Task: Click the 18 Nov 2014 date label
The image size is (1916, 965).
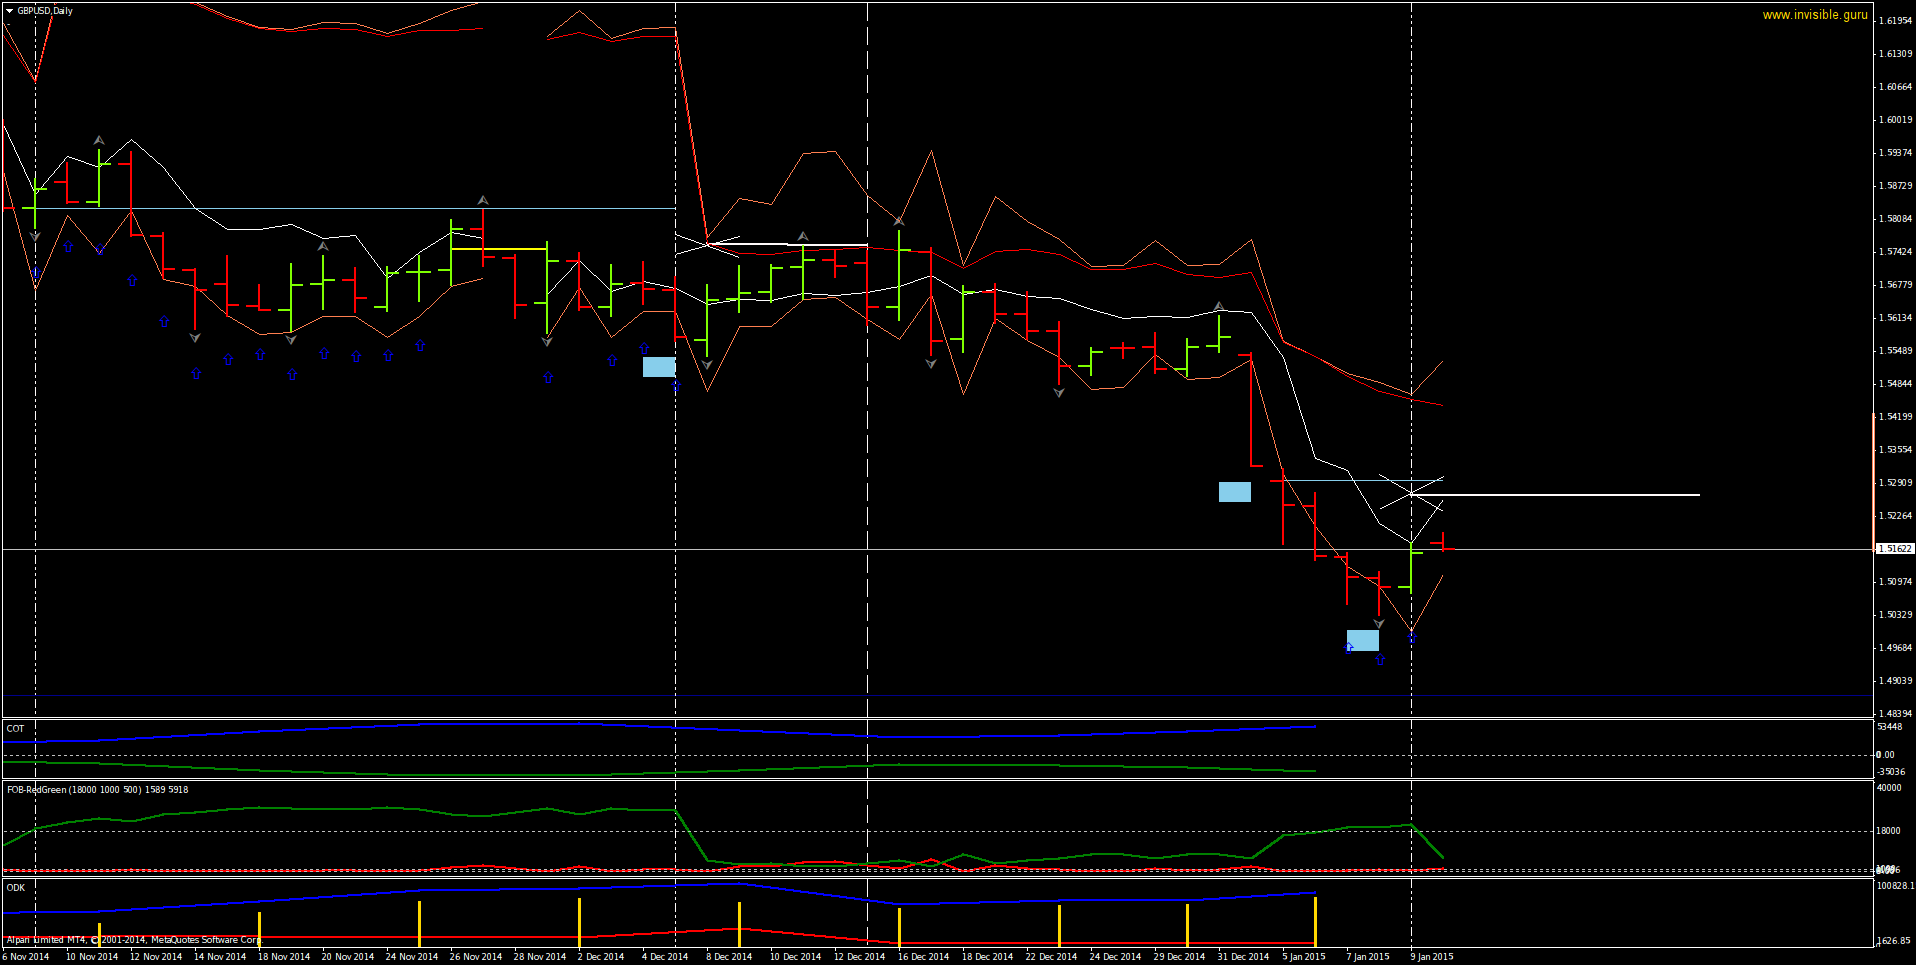Action: click(x=284, y=957)
